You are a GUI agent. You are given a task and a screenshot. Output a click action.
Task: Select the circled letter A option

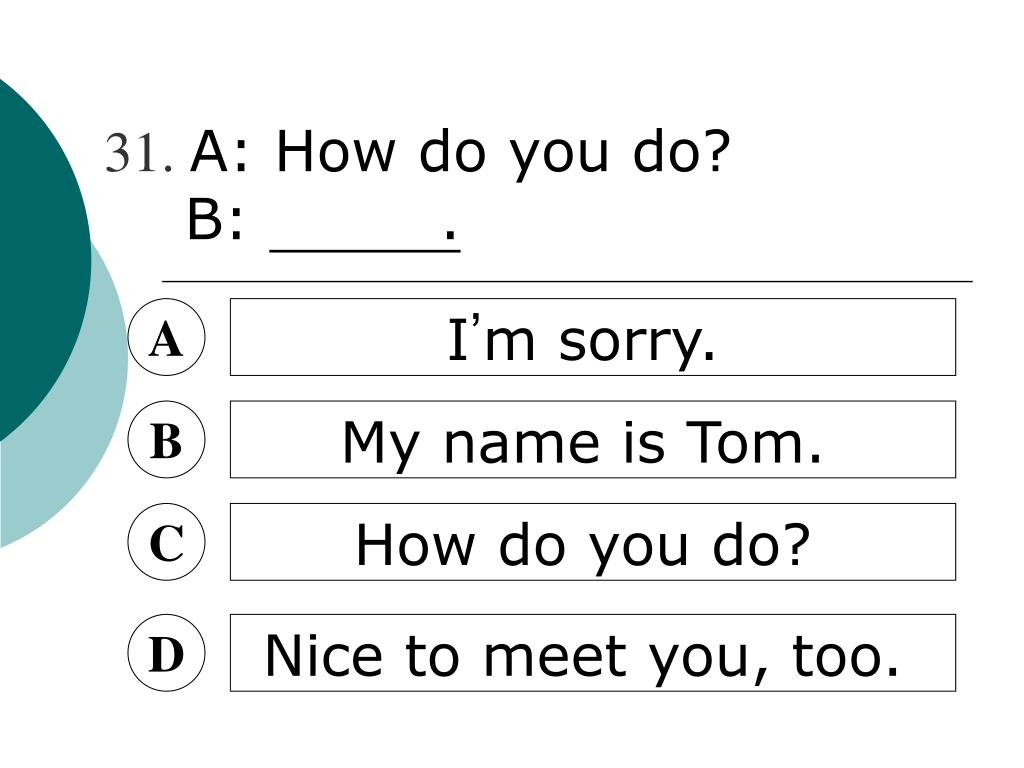pos(167,337)
